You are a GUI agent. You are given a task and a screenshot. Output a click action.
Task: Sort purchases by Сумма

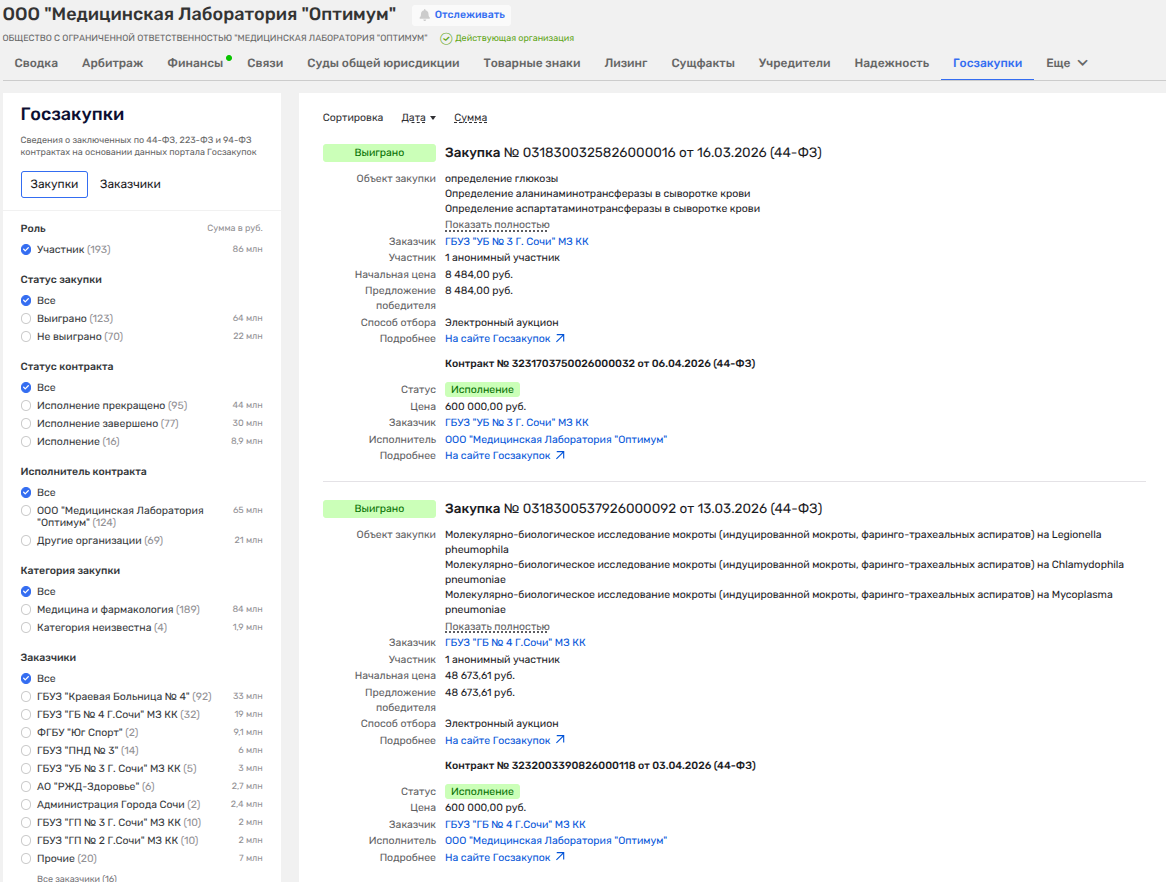coord(470,118)
